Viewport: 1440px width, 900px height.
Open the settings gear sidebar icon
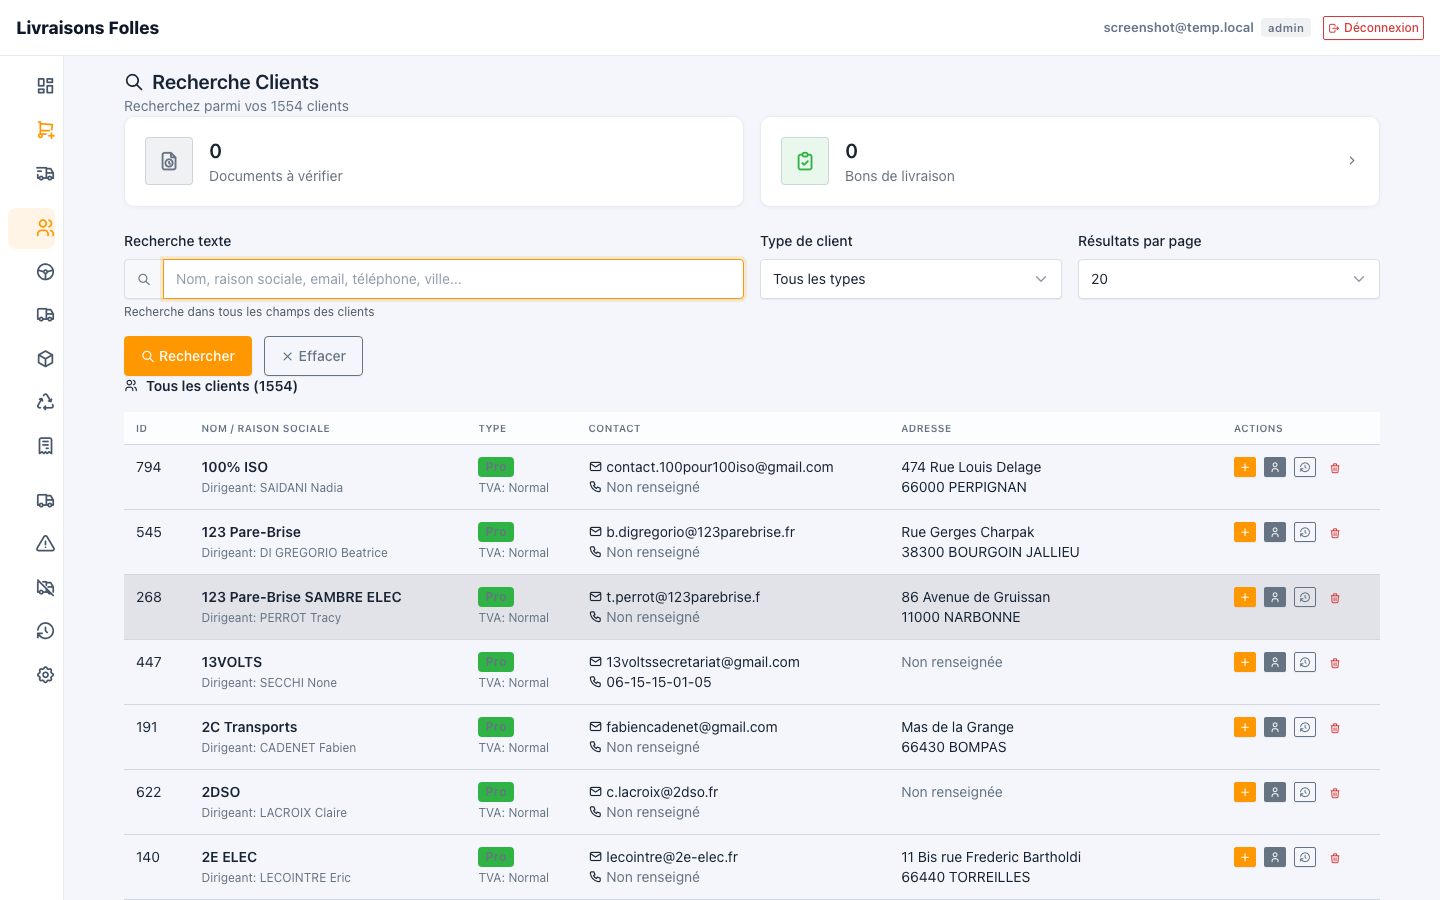[x=45, y=675]
